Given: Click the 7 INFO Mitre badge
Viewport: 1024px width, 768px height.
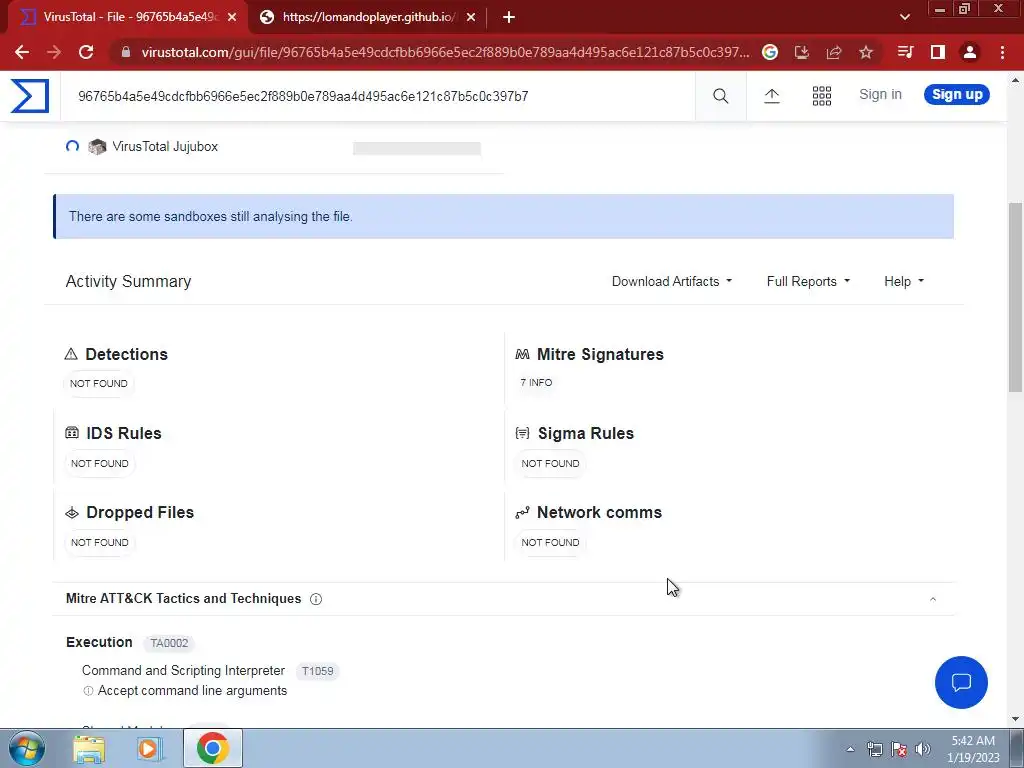Looking at the screenshot, I should (536, 383).
